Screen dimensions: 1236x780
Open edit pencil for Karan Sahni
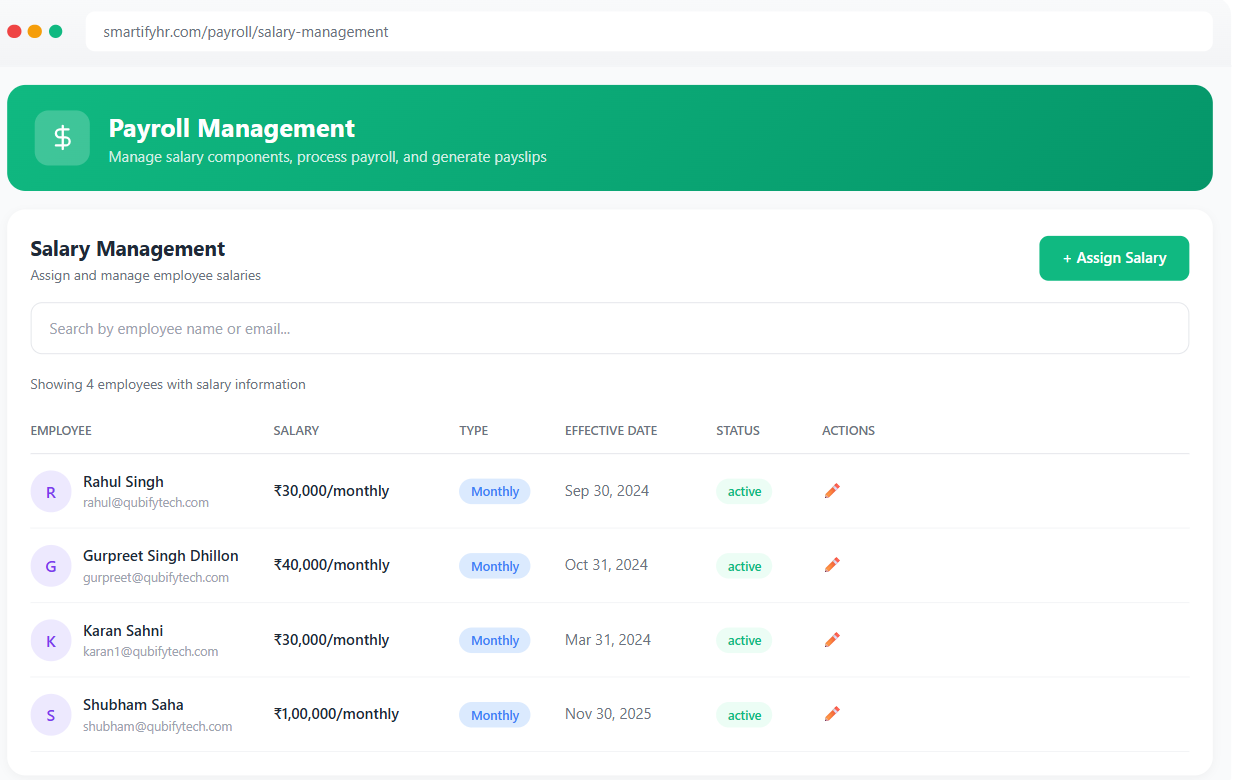coord(832,640)
